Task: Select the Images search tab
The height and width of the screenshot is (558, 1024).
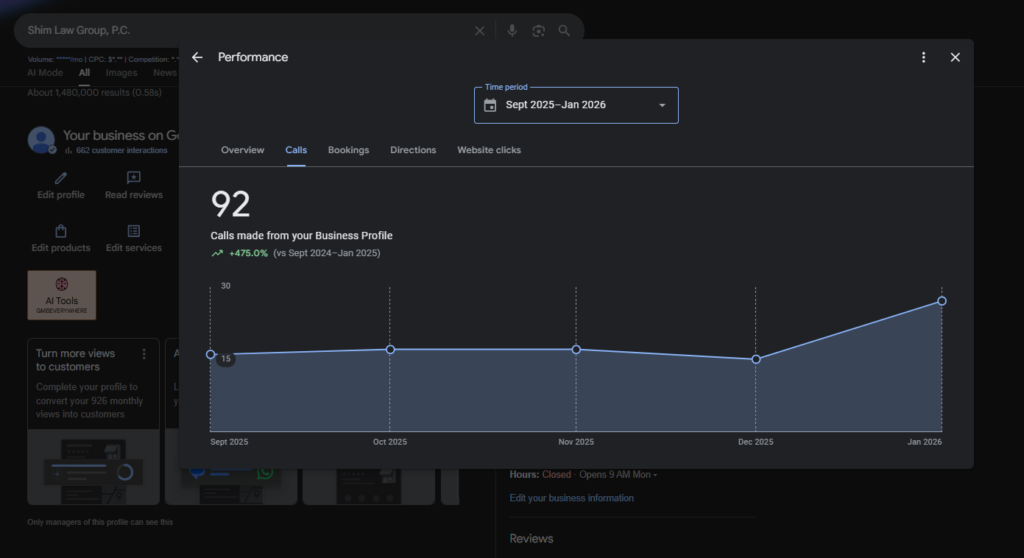Action: click(121, 73)
